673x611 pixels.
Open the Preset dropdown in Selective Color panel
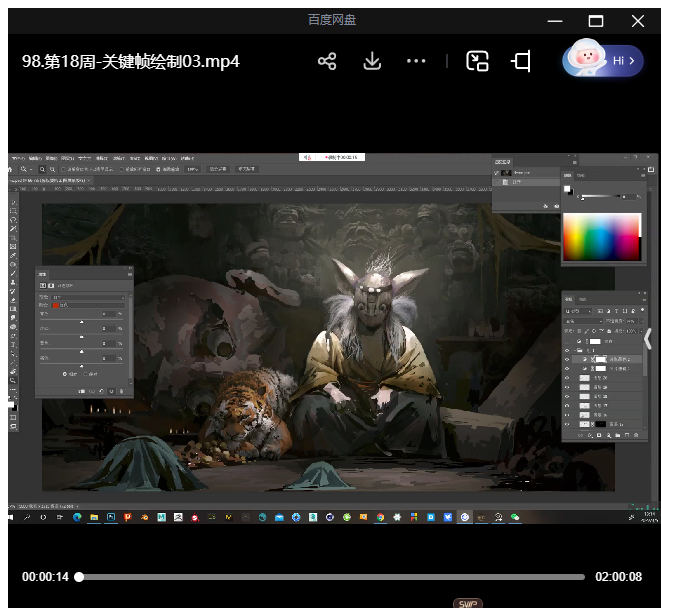click(x=88, y=297)
